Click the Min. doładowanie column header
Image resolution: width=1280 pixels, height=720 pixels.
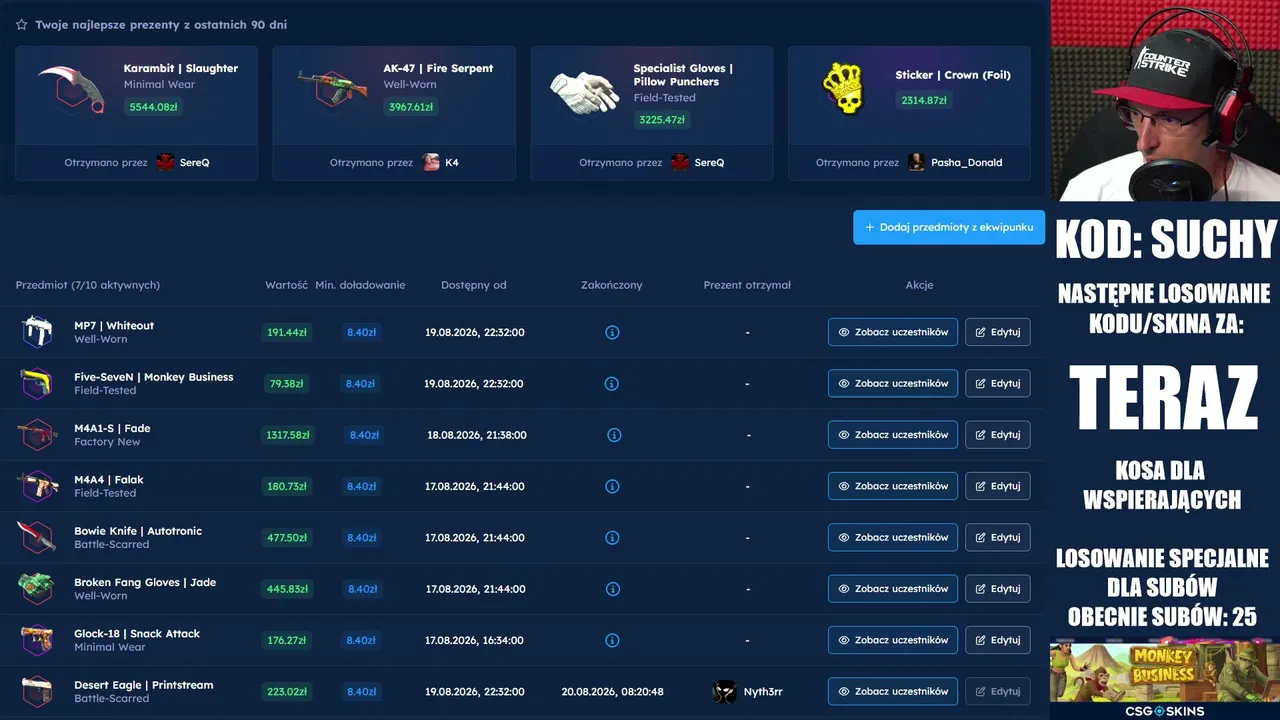(360, 285)
